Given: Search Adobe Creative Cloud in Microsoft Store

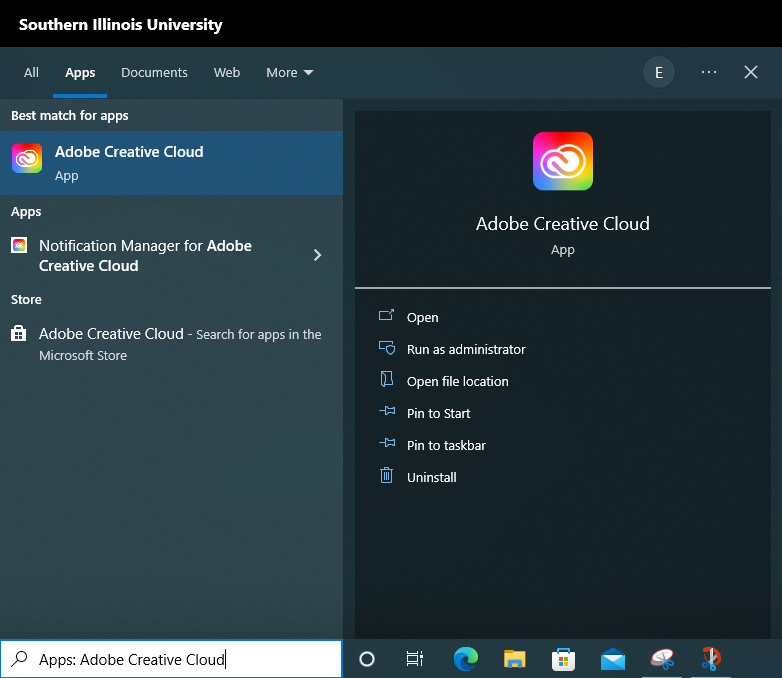Looking at the screenshot, I should click(x=172, y=344).
